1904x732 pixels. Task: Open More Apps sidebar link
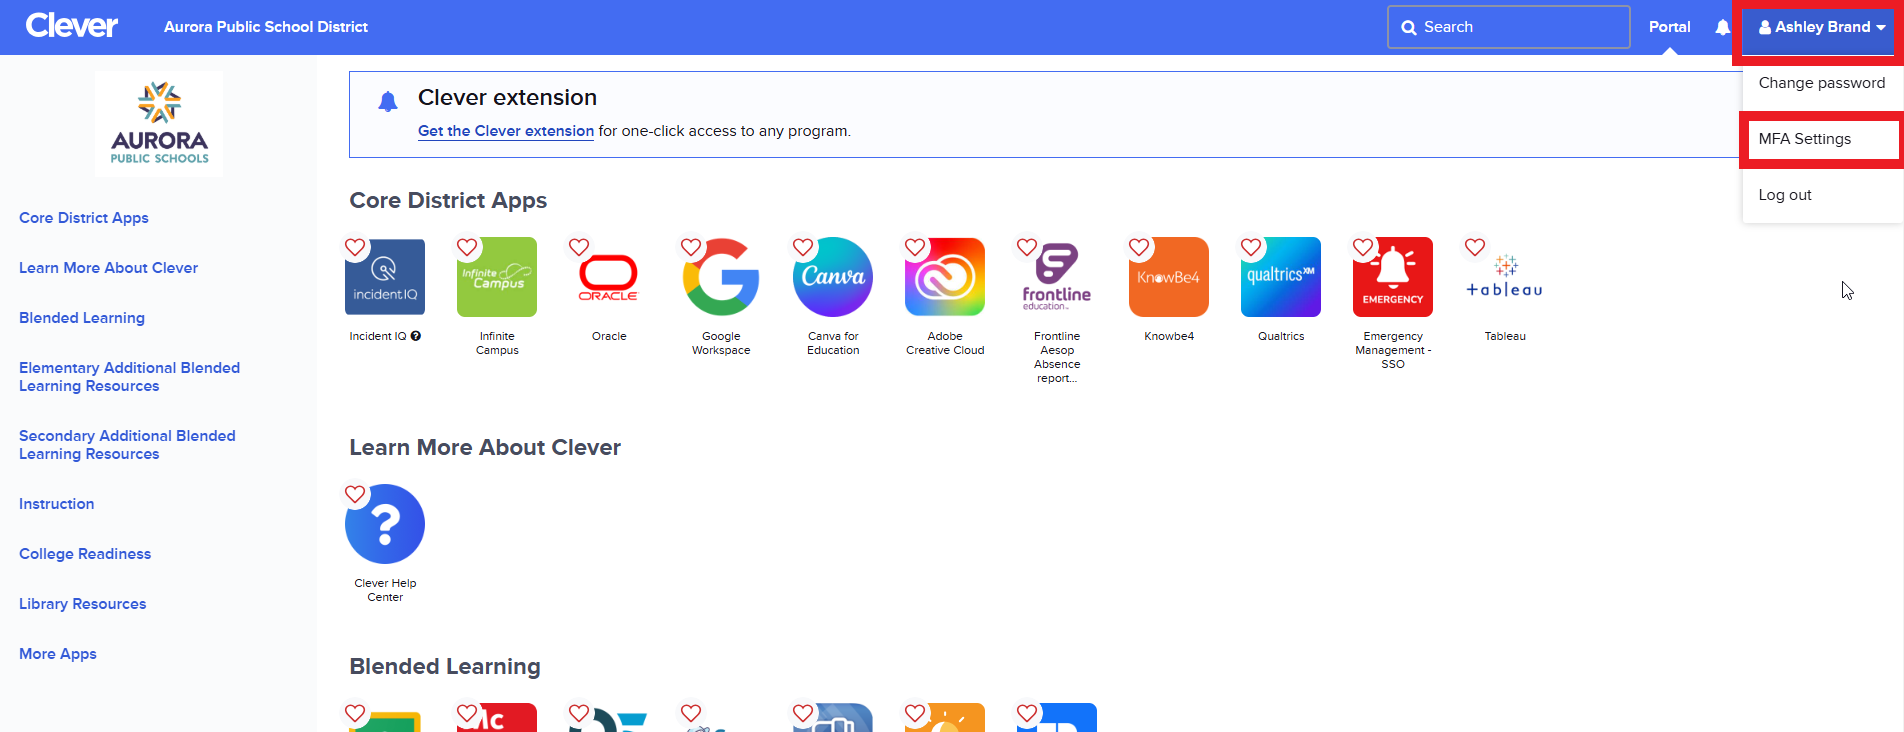coord(58,654)
